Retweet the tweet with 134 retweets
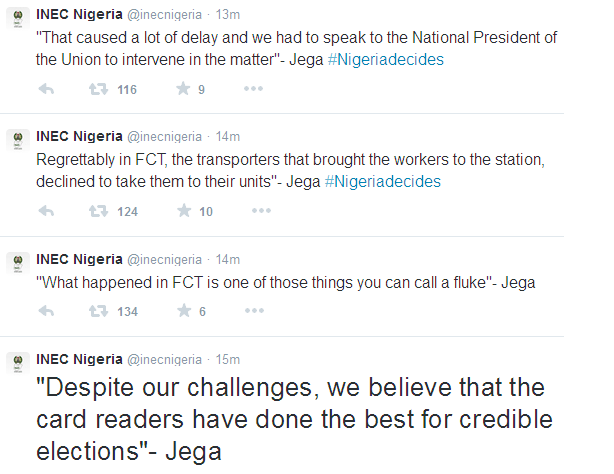614x474 pixels. click(x=99, y=312)
